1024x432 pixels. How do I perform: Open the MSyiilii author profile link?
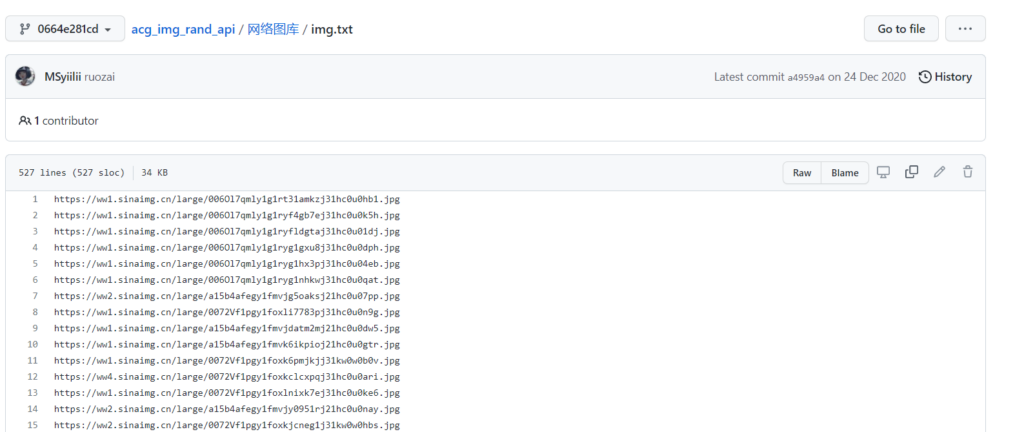click(x=63, y=77)
